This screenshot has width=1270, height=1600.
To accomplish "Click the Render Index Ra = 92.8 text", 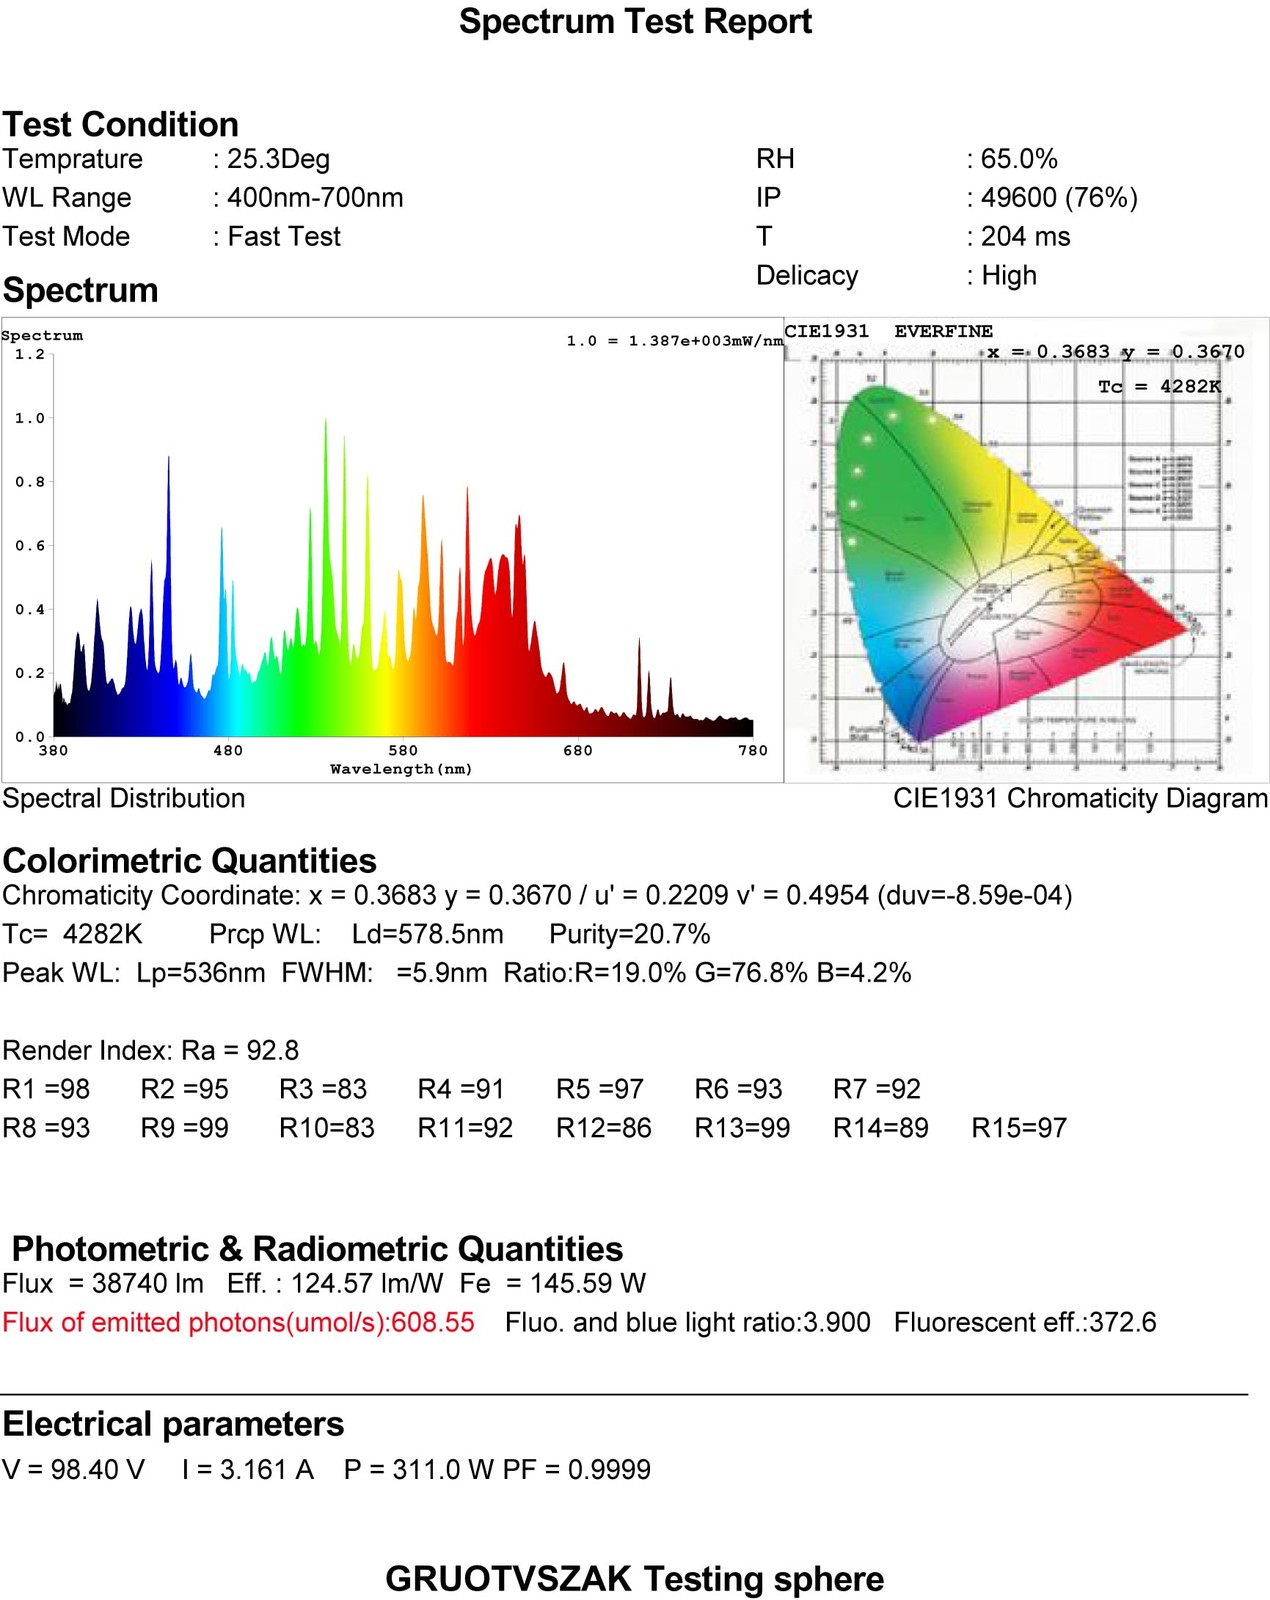I will click(x=150, y=1050).
